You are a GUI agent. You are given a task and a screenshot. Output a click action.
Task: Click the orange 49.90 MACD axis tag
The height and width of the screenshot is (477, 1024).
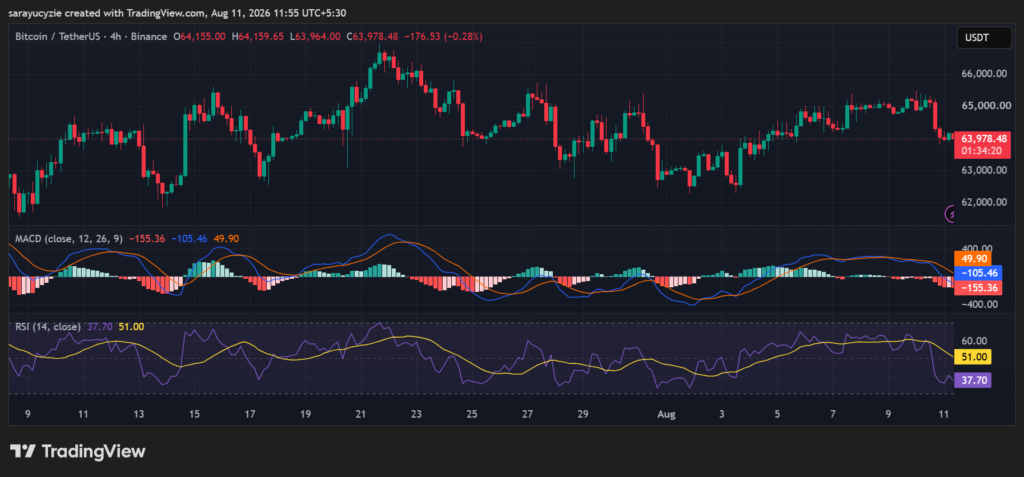tap(972, 260)
